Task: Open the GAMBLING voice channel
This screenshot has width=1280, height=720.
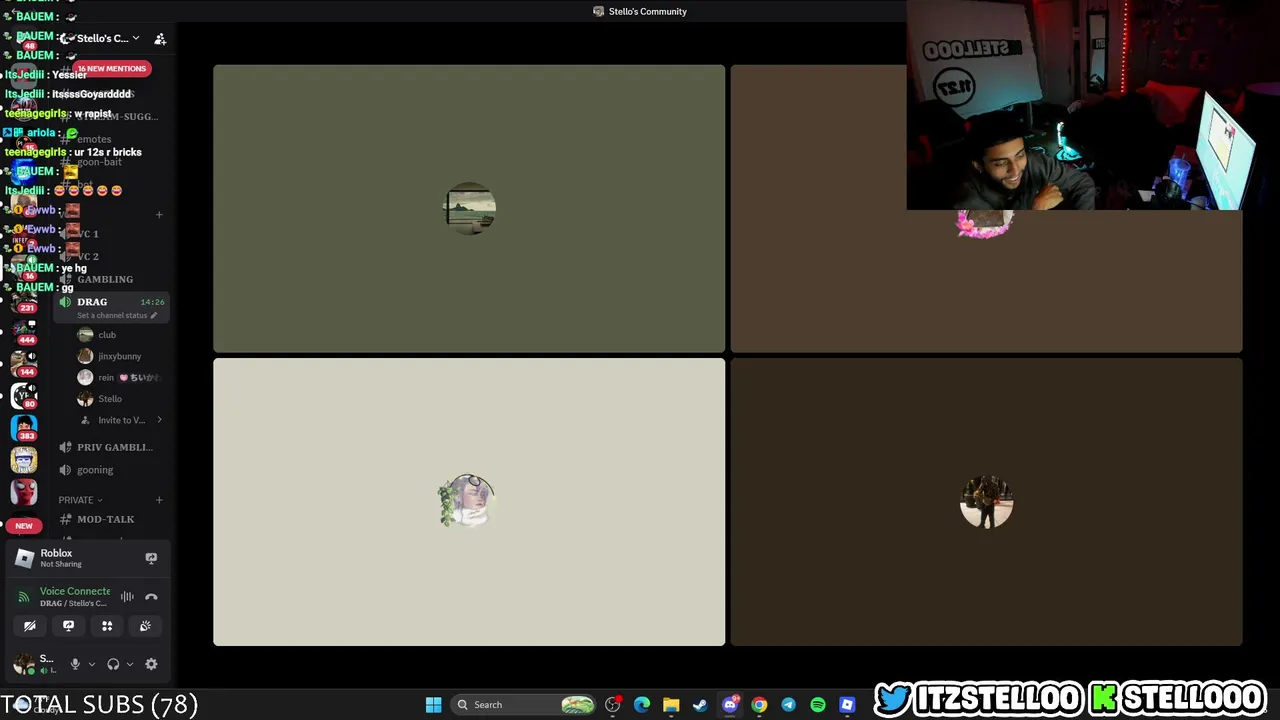Action: pyautogui.click(x=105, y=279)
